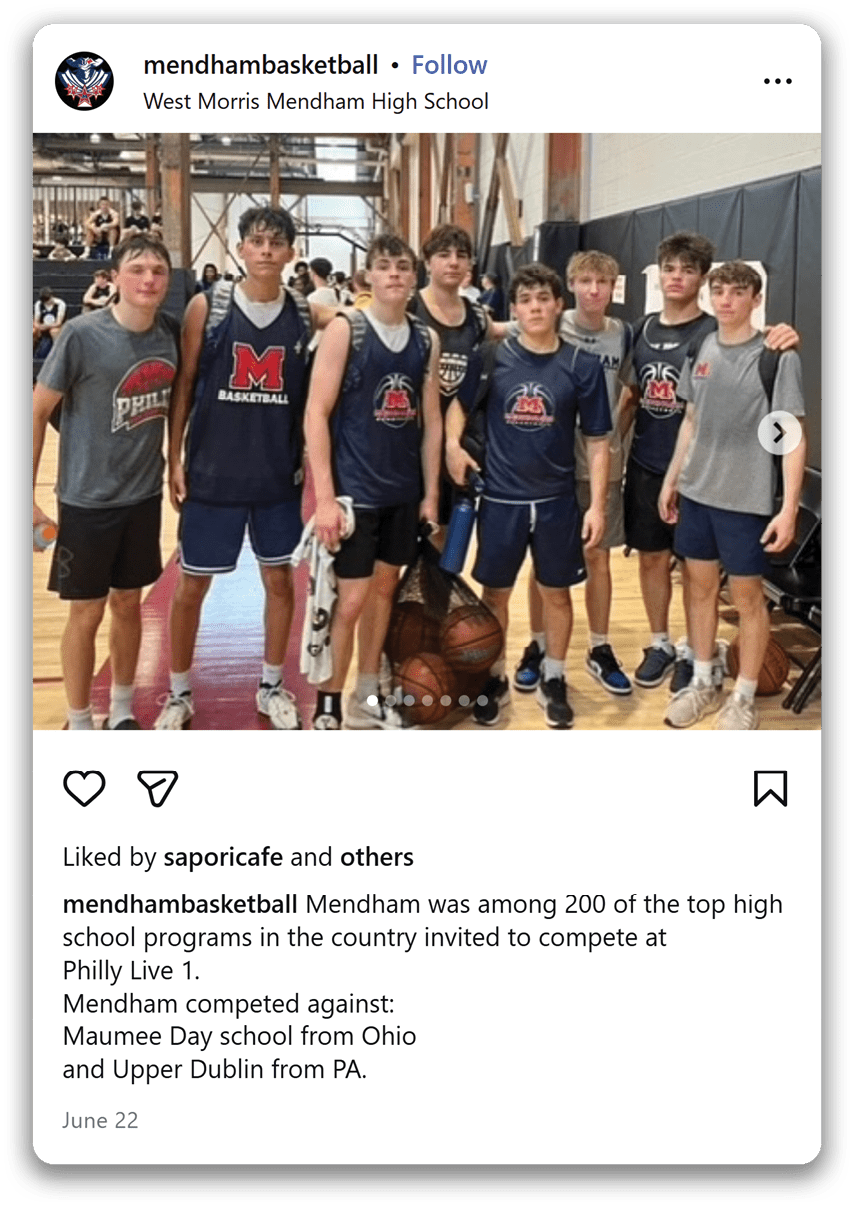
Task: Open the mendhambasketball profile picture
Action: 84,81
